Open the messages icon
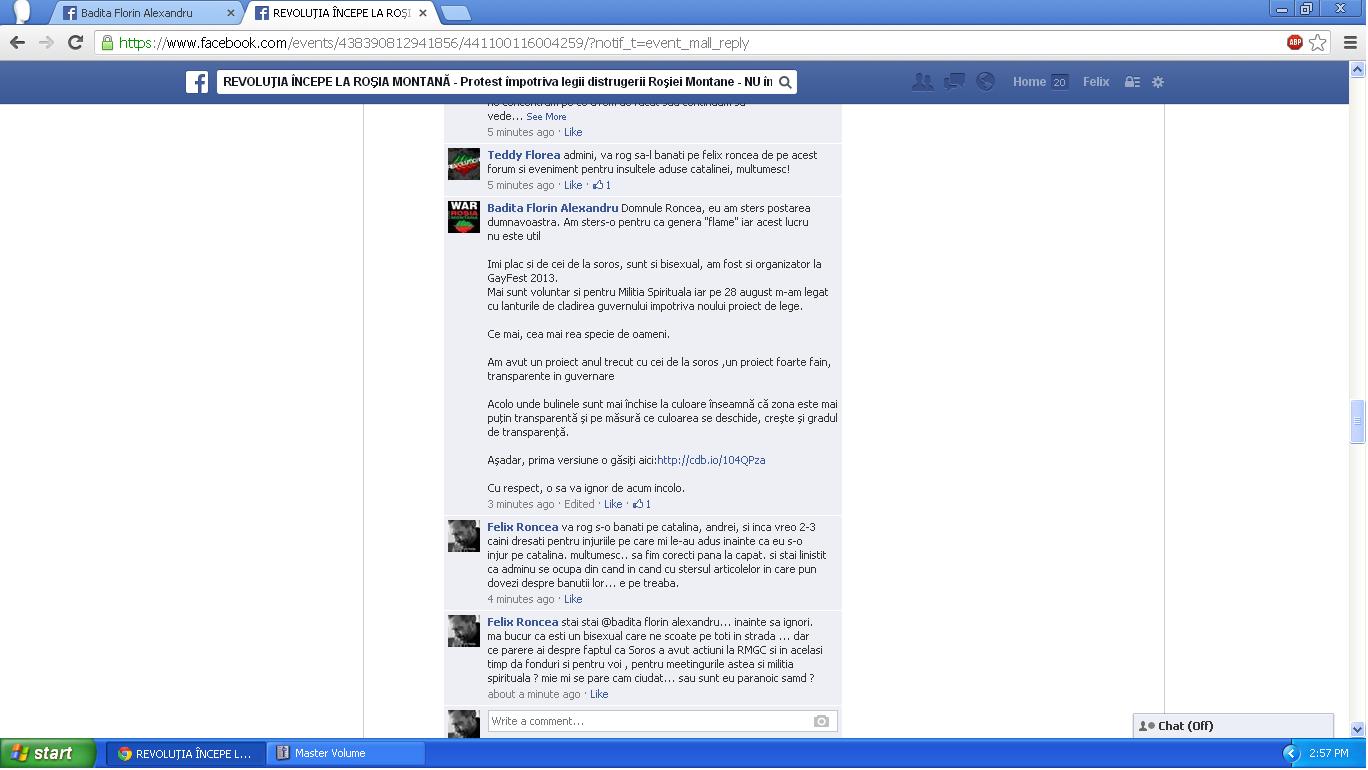 954,82
